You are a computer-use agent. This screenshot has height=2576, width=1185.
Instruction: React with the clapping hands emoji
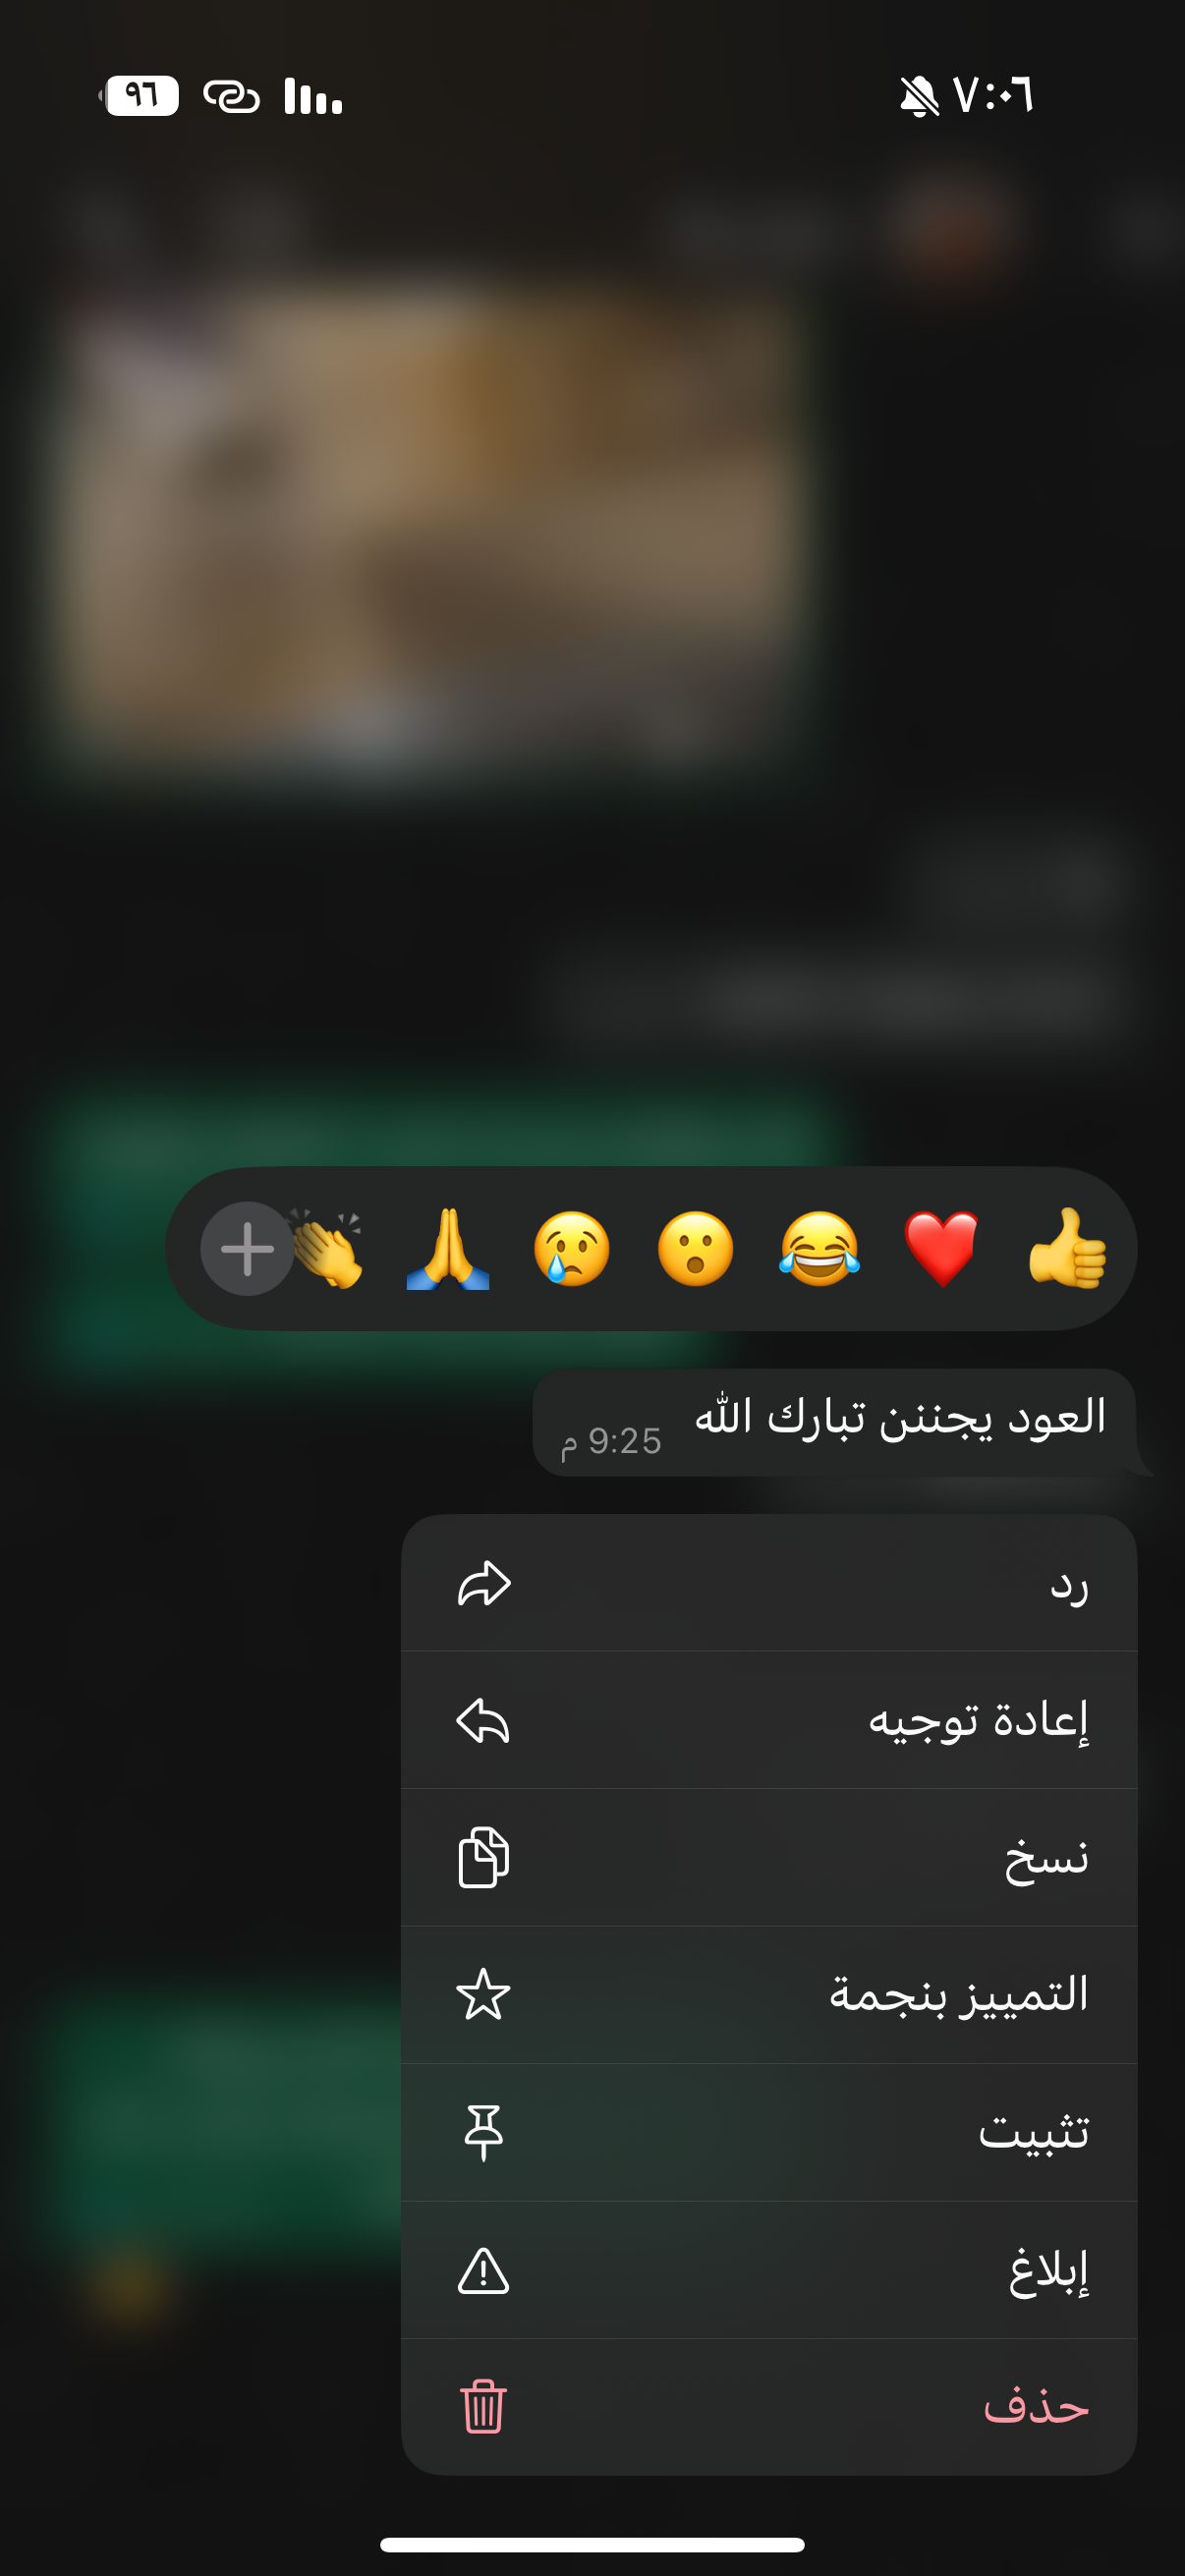click(328, 1250)
